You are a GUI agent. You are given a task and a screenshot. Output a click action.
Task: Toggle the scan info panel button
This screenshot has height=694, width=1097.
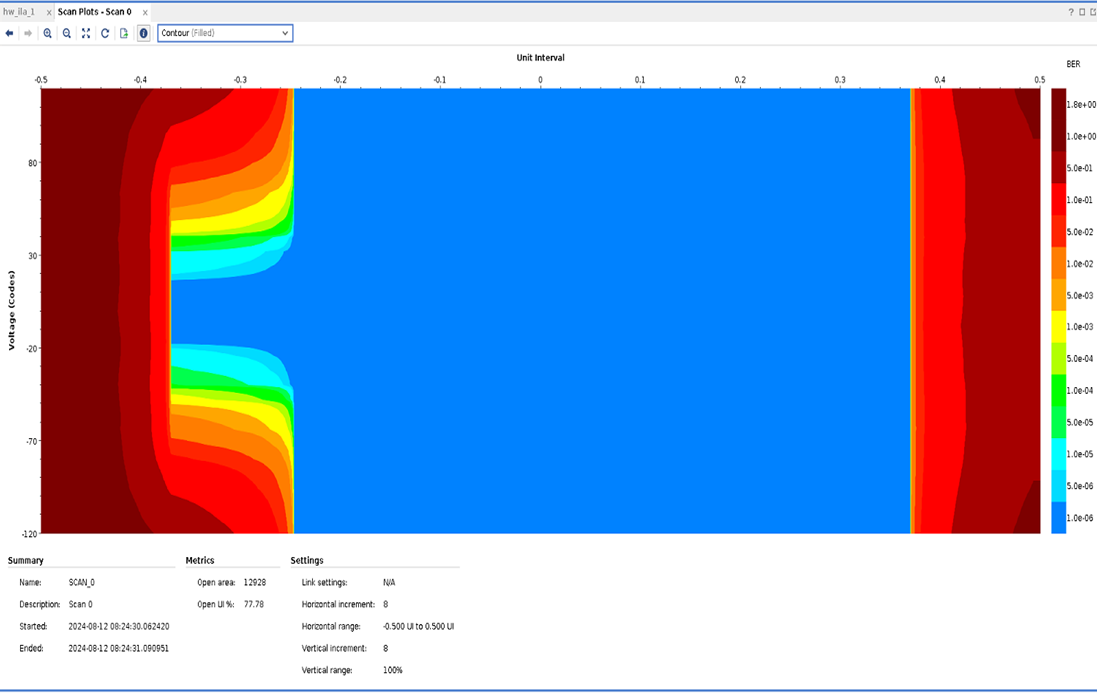click(x=143, y=33)
